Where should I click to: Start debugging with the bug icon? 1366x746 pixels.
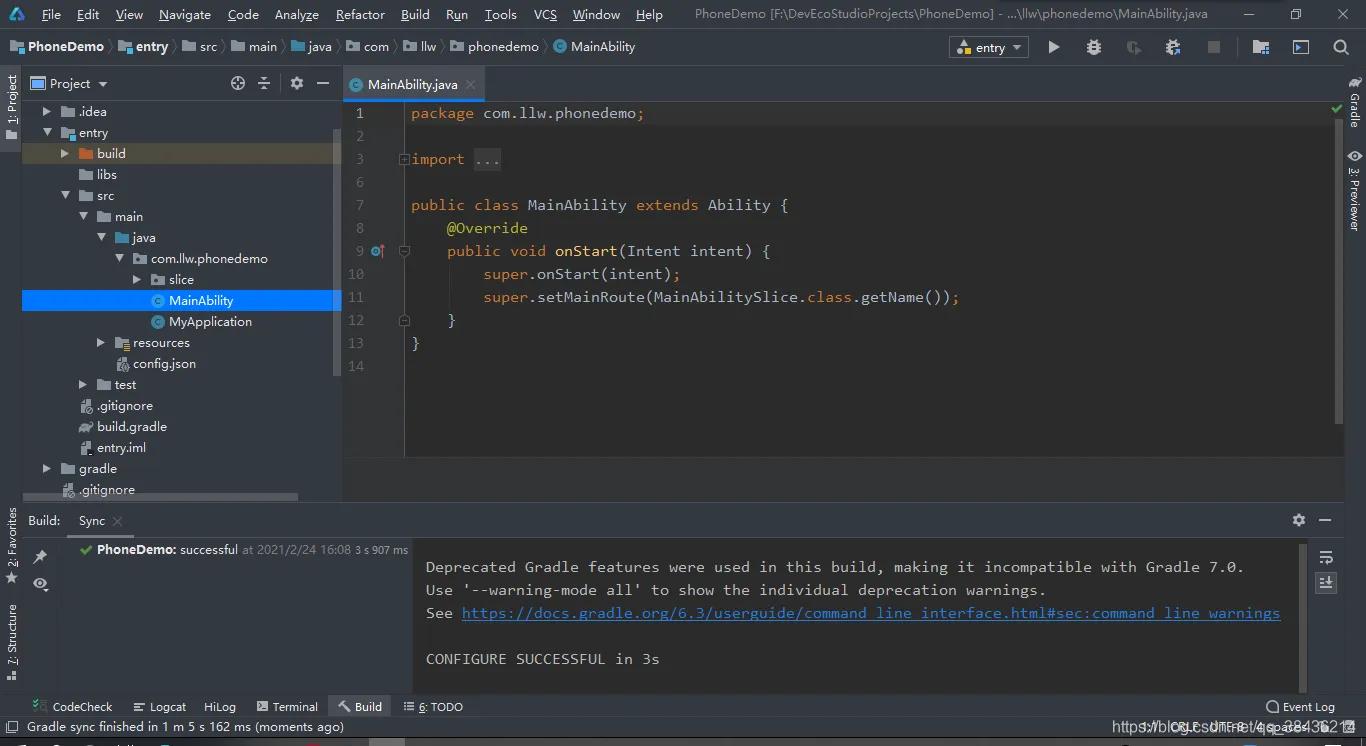[1093, 47]
